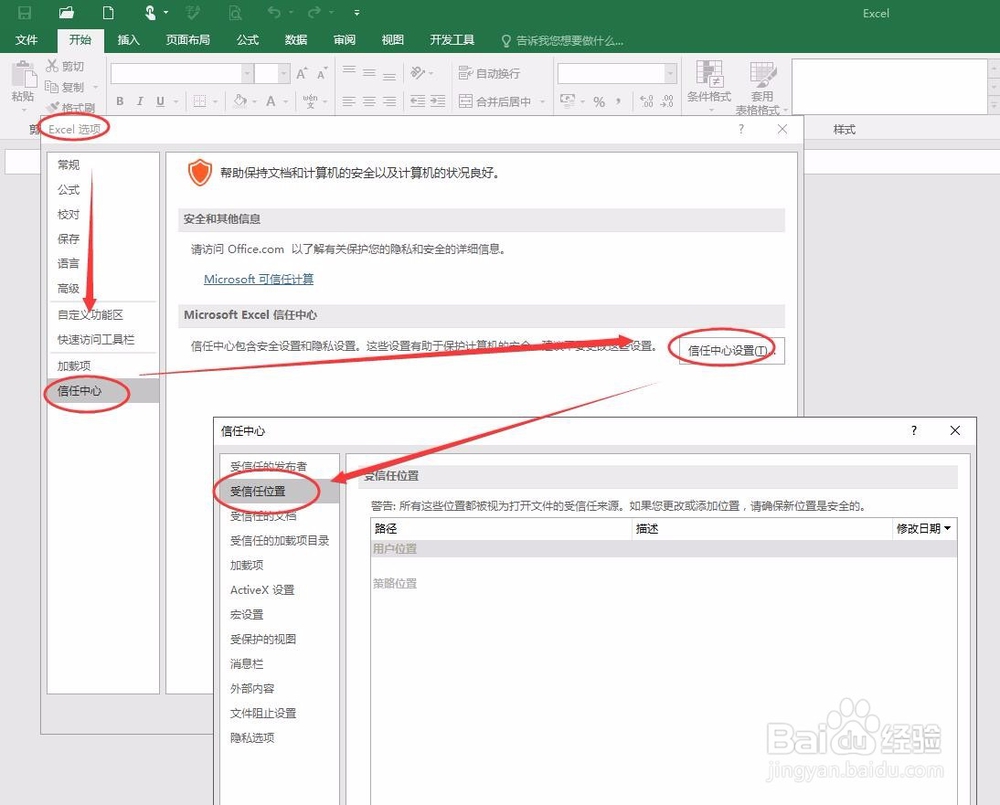Image resolution: width=1000 pixels, height=805 pixels.
Task: Click the 路径 column header
Action: (x=501, y=528)
